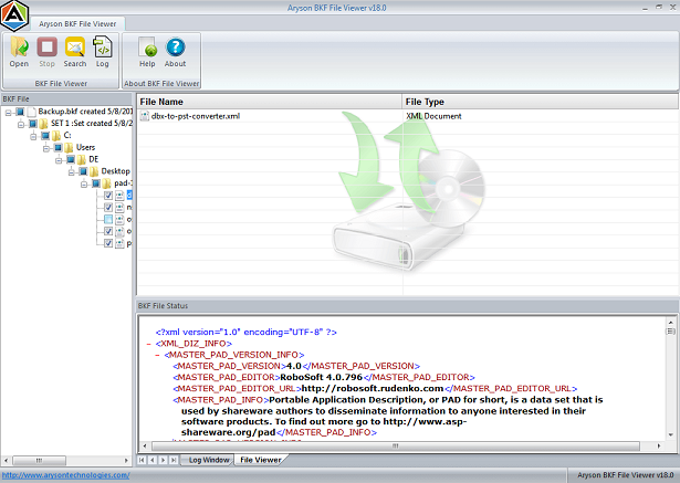The width and height of the screenshot is (680, 483).
Task: Collapse the C: drive node
Action: 33,136
